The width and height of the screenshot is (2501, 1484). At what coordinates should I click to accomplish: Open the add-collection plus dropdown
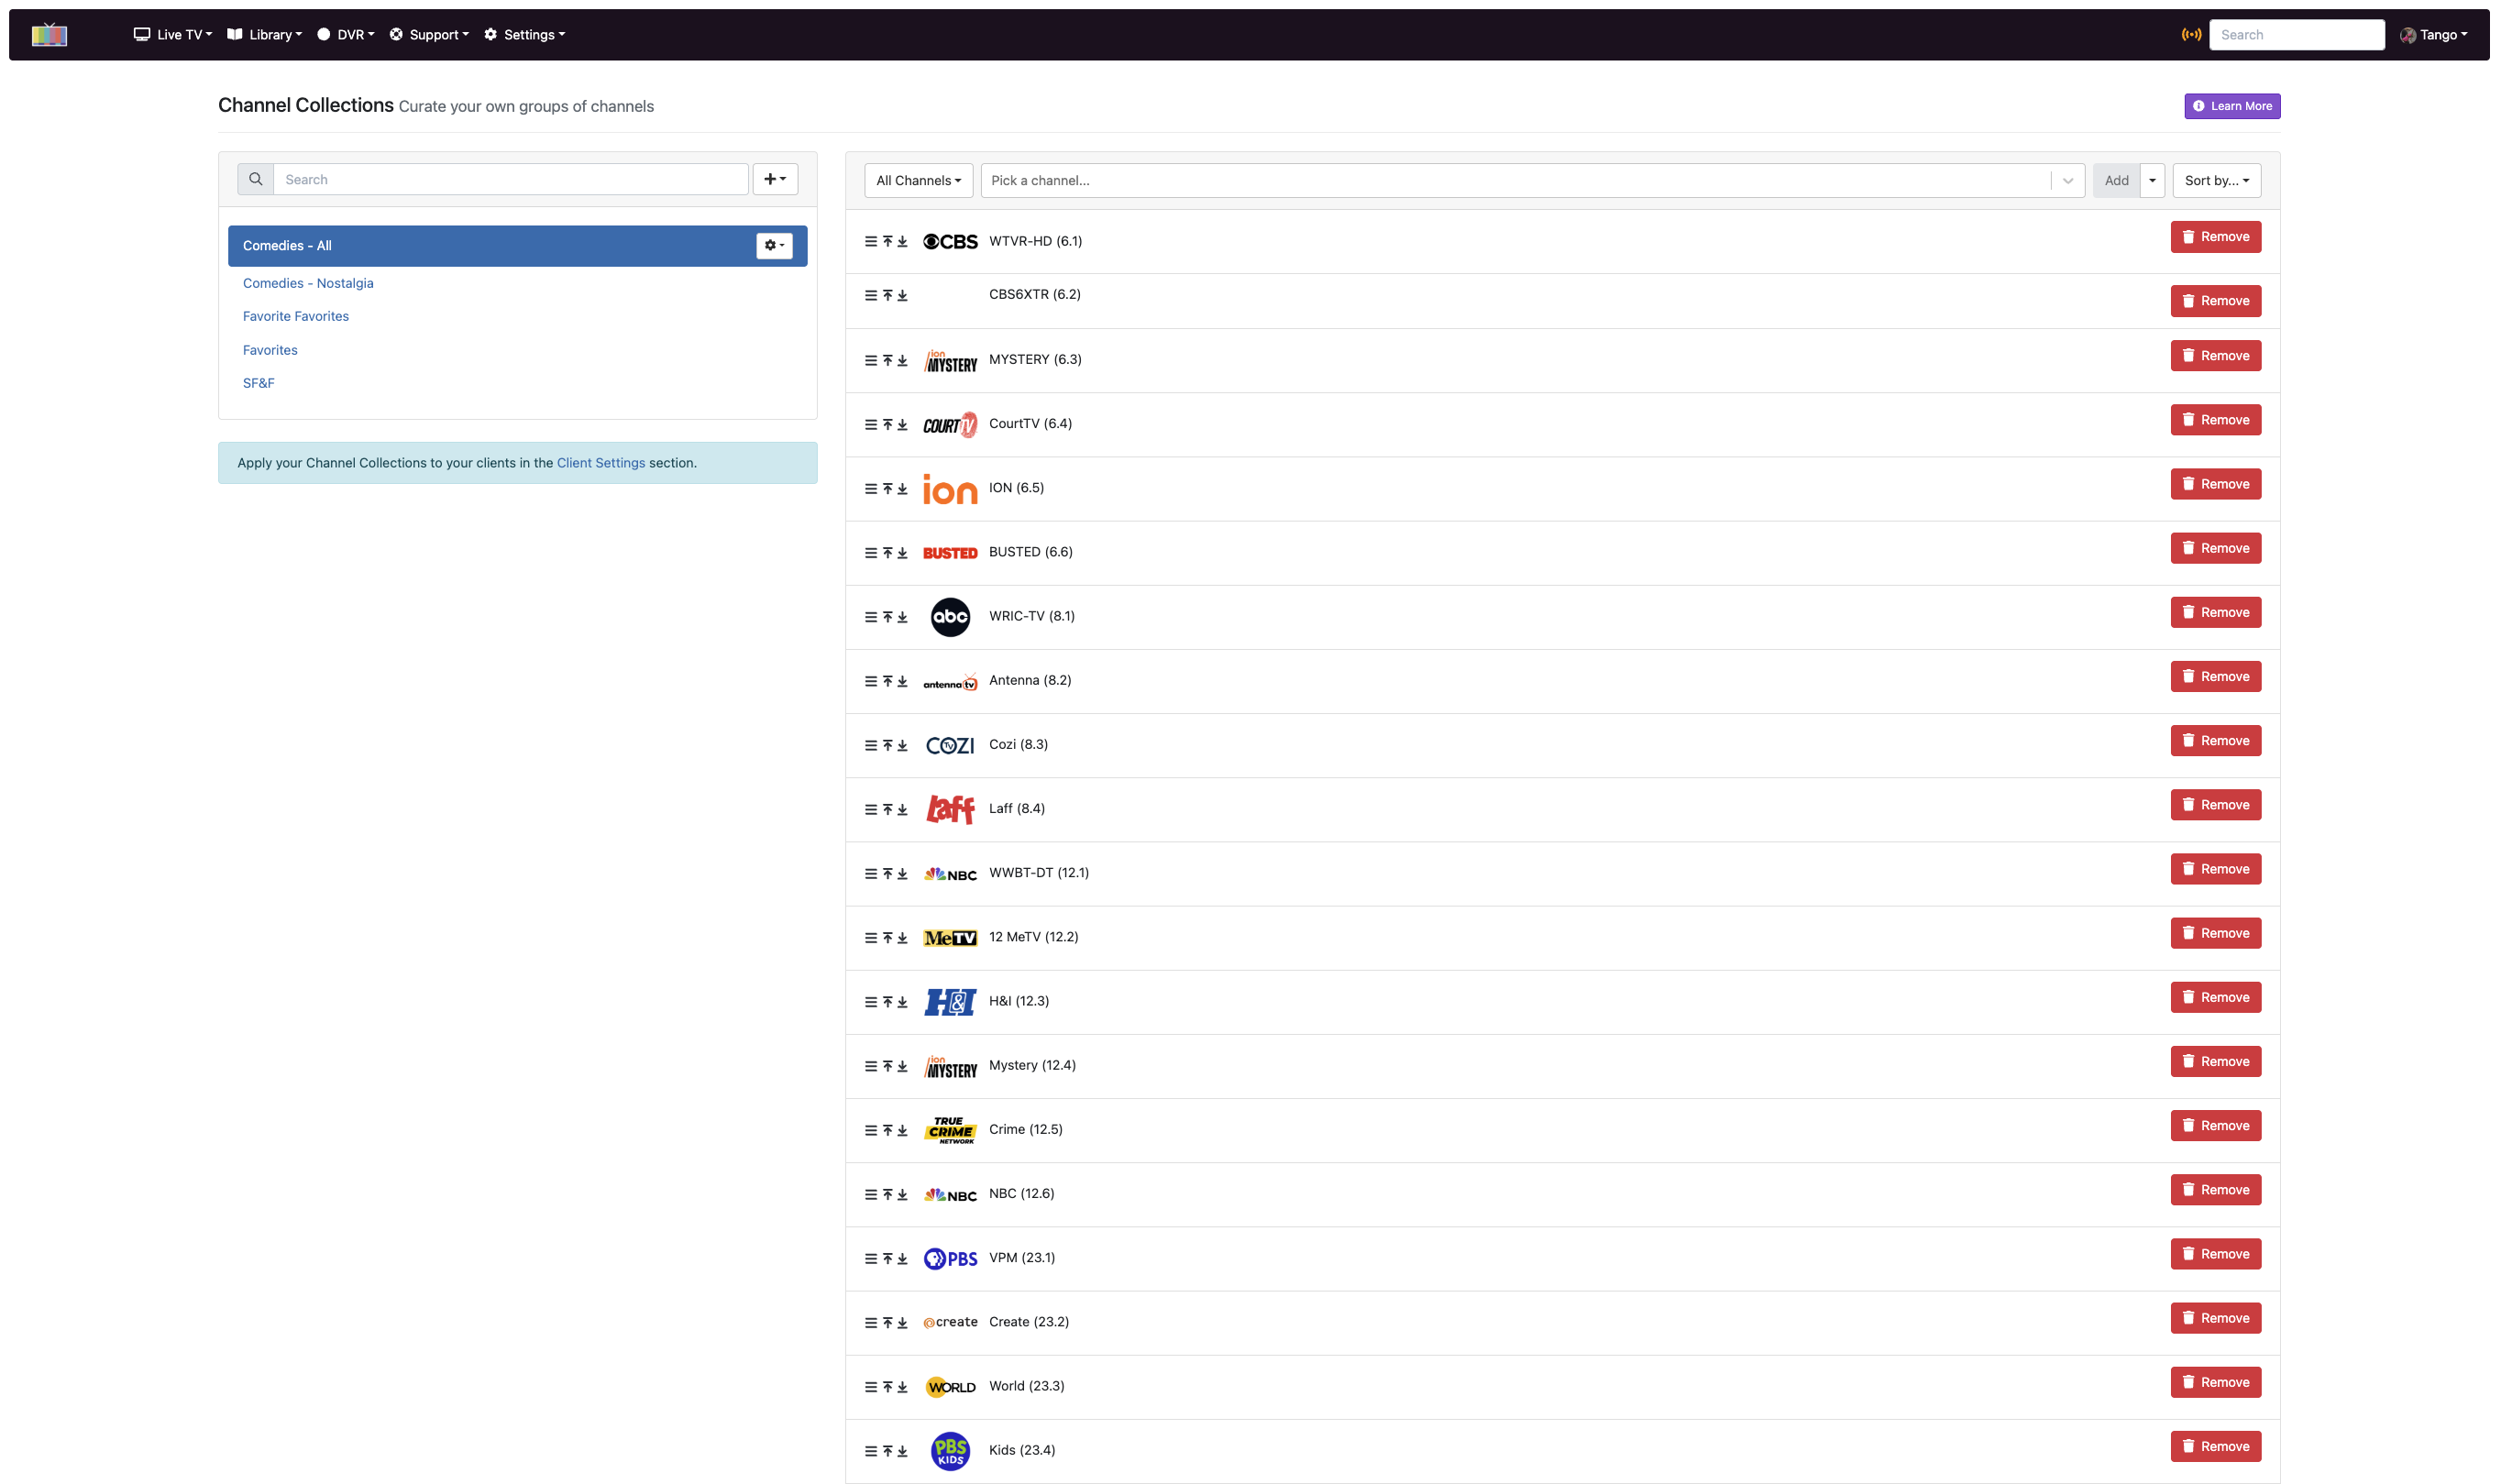775,179
